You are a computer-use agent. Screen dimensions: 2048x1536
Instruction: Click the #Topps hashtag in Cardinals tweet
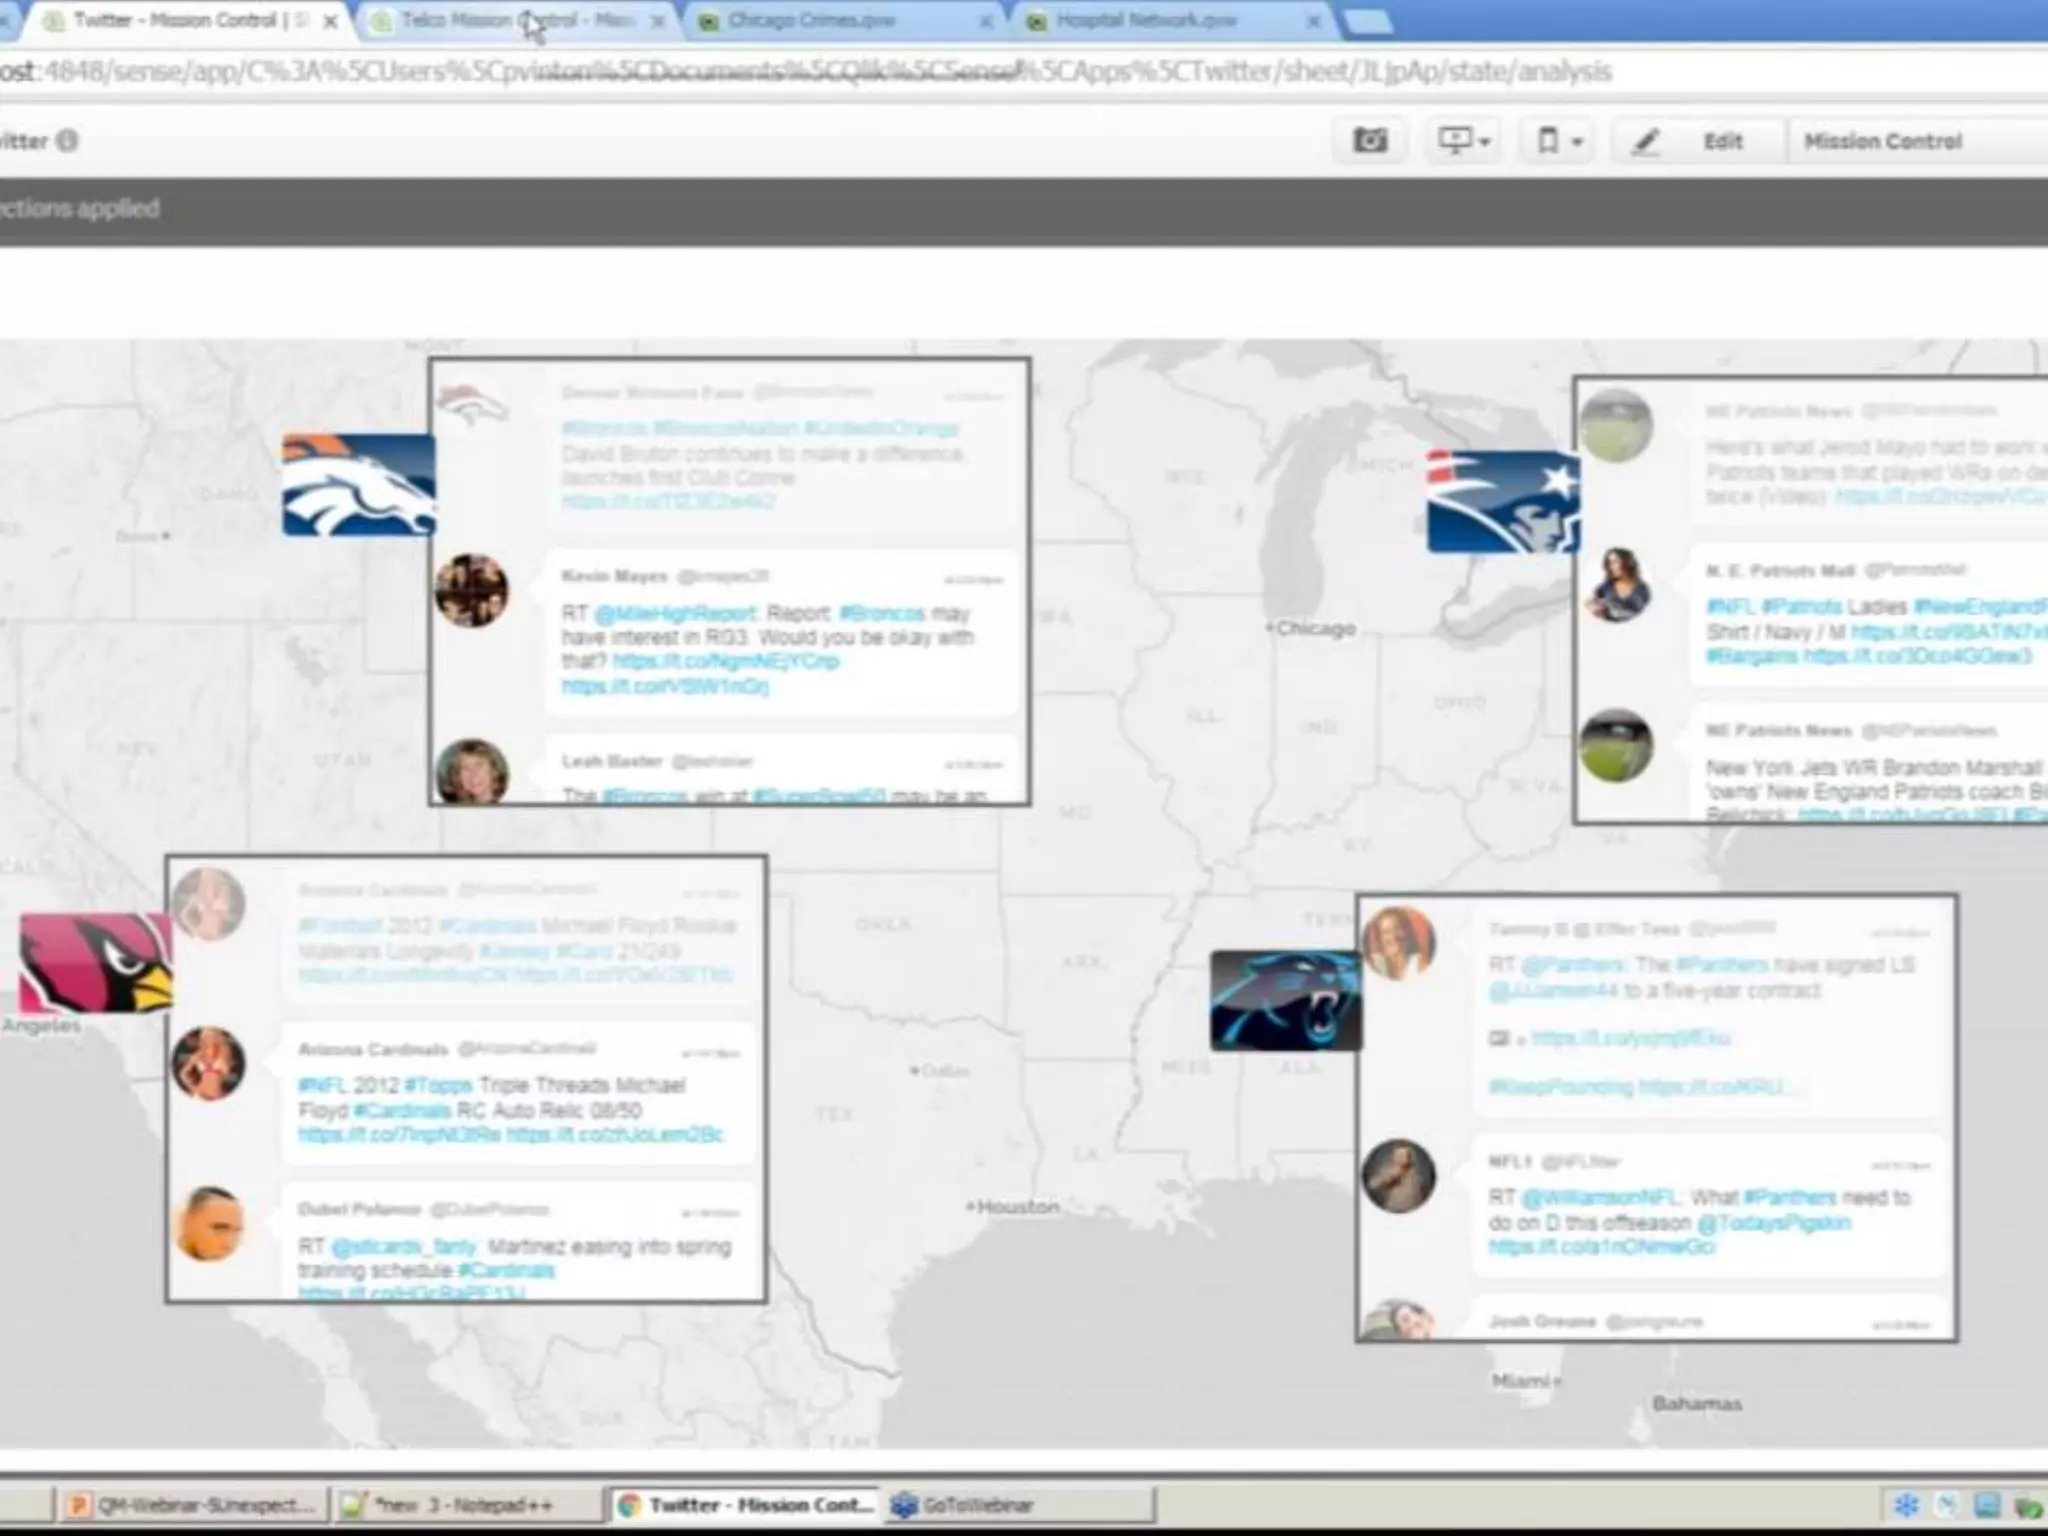tap(438, 1085)
